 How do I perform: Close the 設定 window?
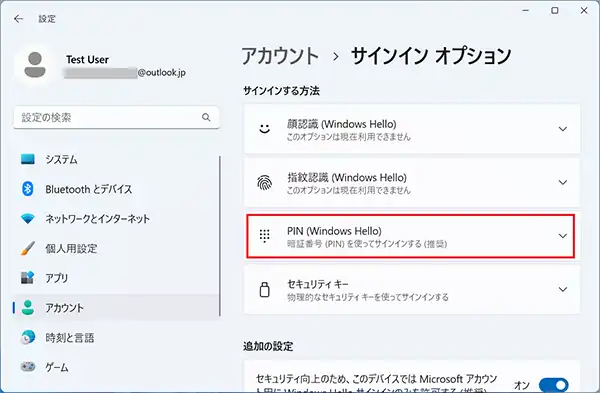click(584, 10)
